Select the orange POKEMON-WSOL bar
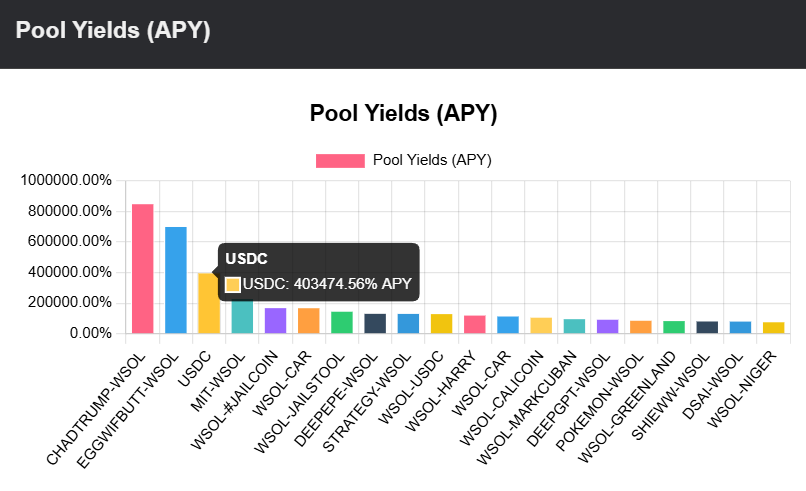 [x=640, y=327]
